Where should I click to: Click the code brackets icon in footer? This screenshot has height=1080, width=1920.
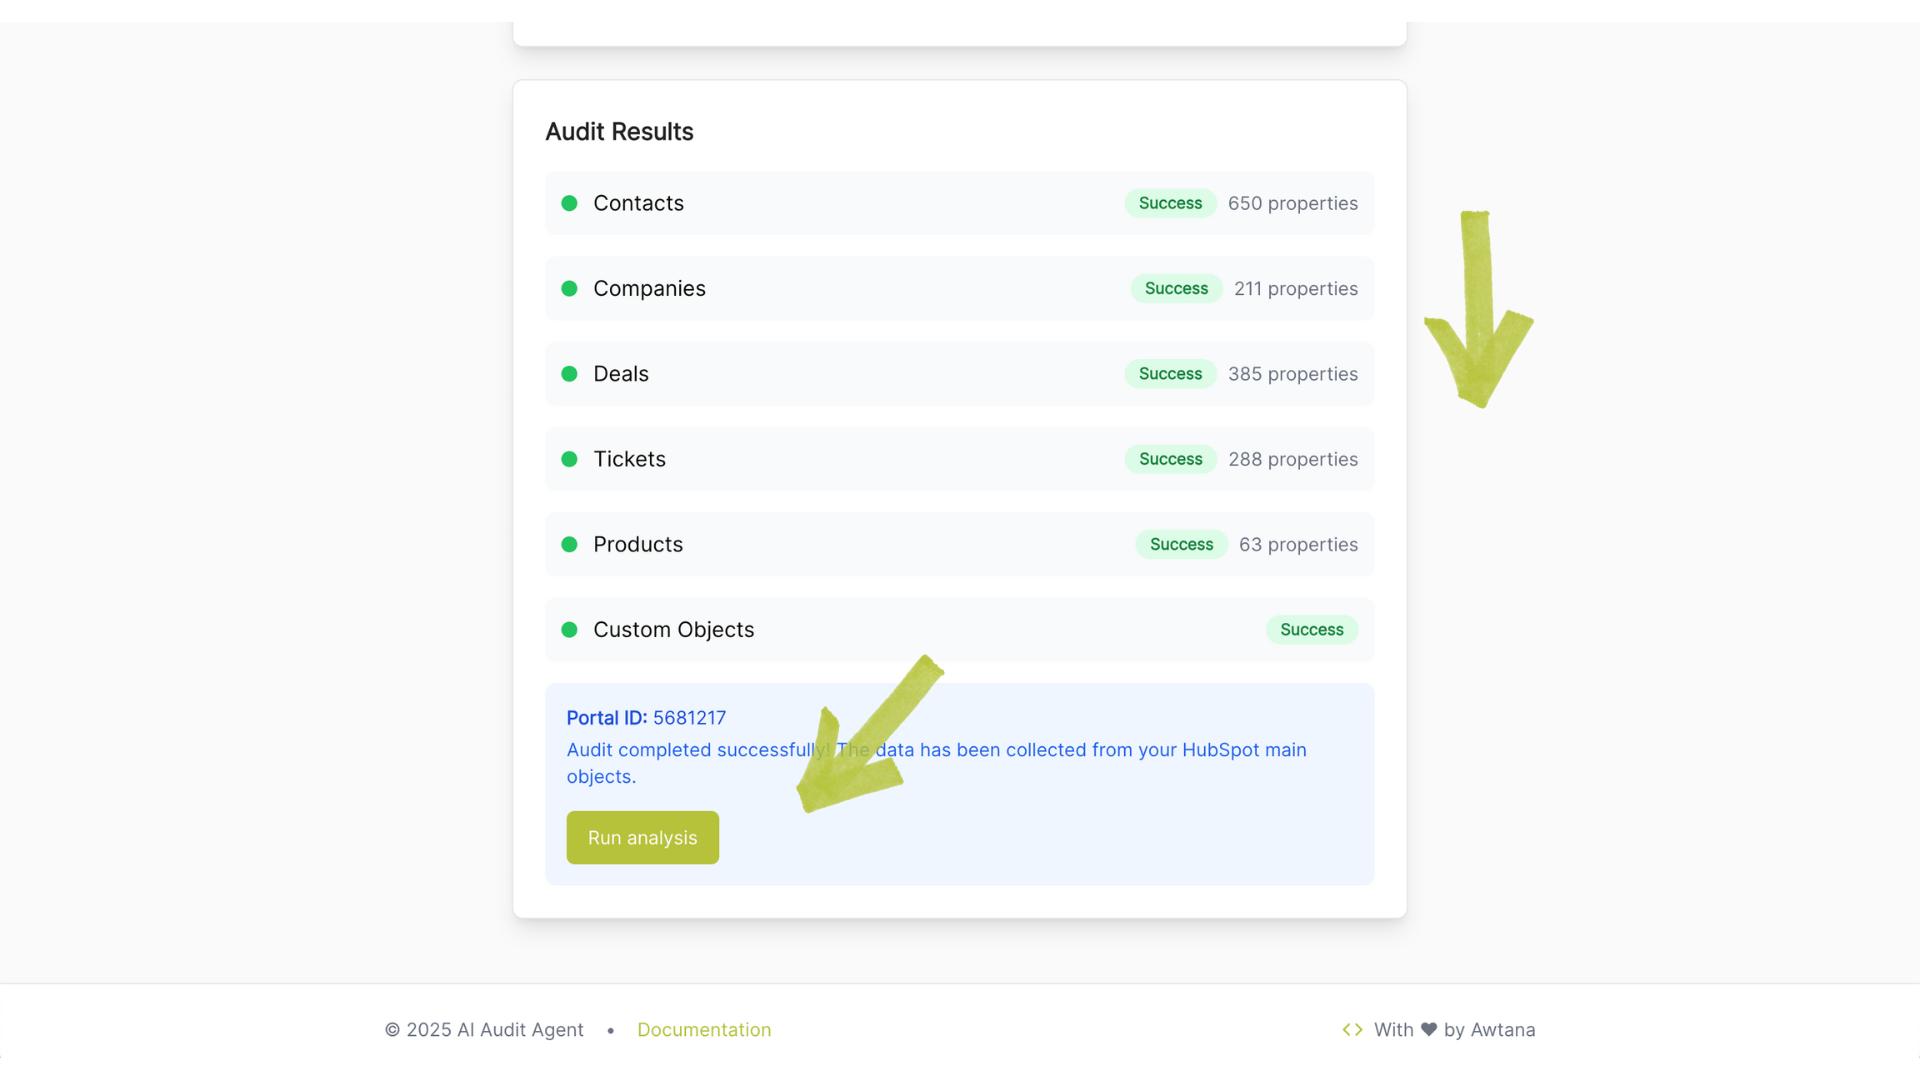click(x=1352, y=1030)
